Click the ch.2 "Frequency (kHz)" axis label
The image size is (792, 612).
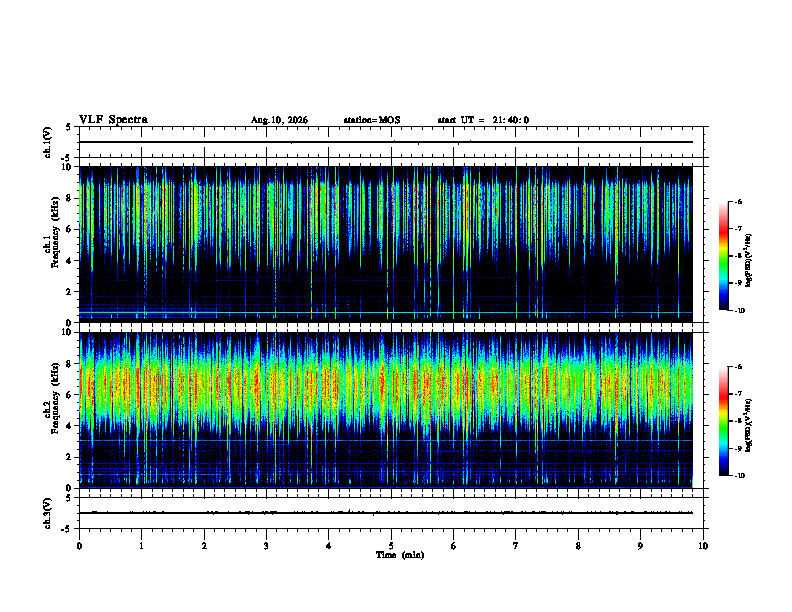click(55, 398)
